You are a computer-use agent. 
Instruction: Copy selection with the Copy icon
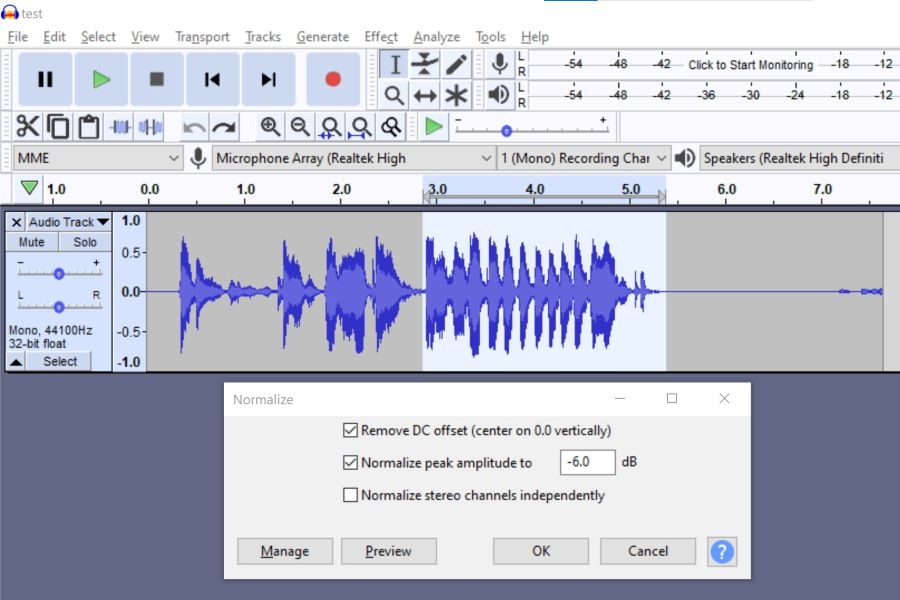pyautogui.click(x=58, y=127)
